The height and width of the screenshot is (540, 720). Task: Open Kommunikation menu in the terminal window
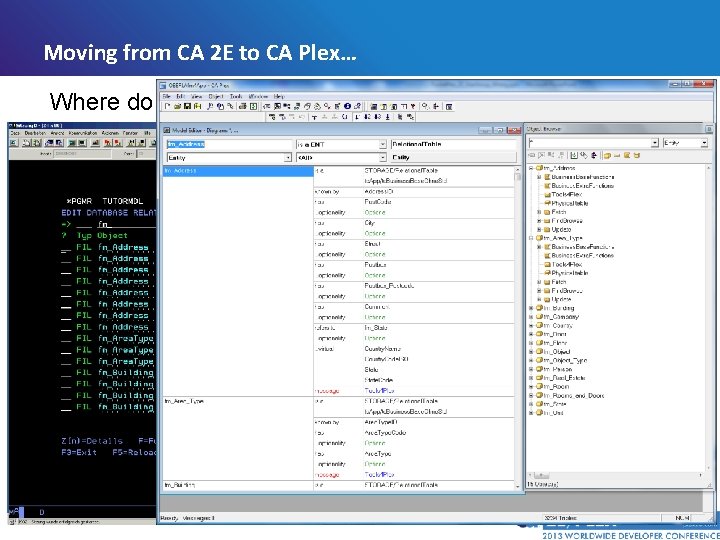(82, 133)
